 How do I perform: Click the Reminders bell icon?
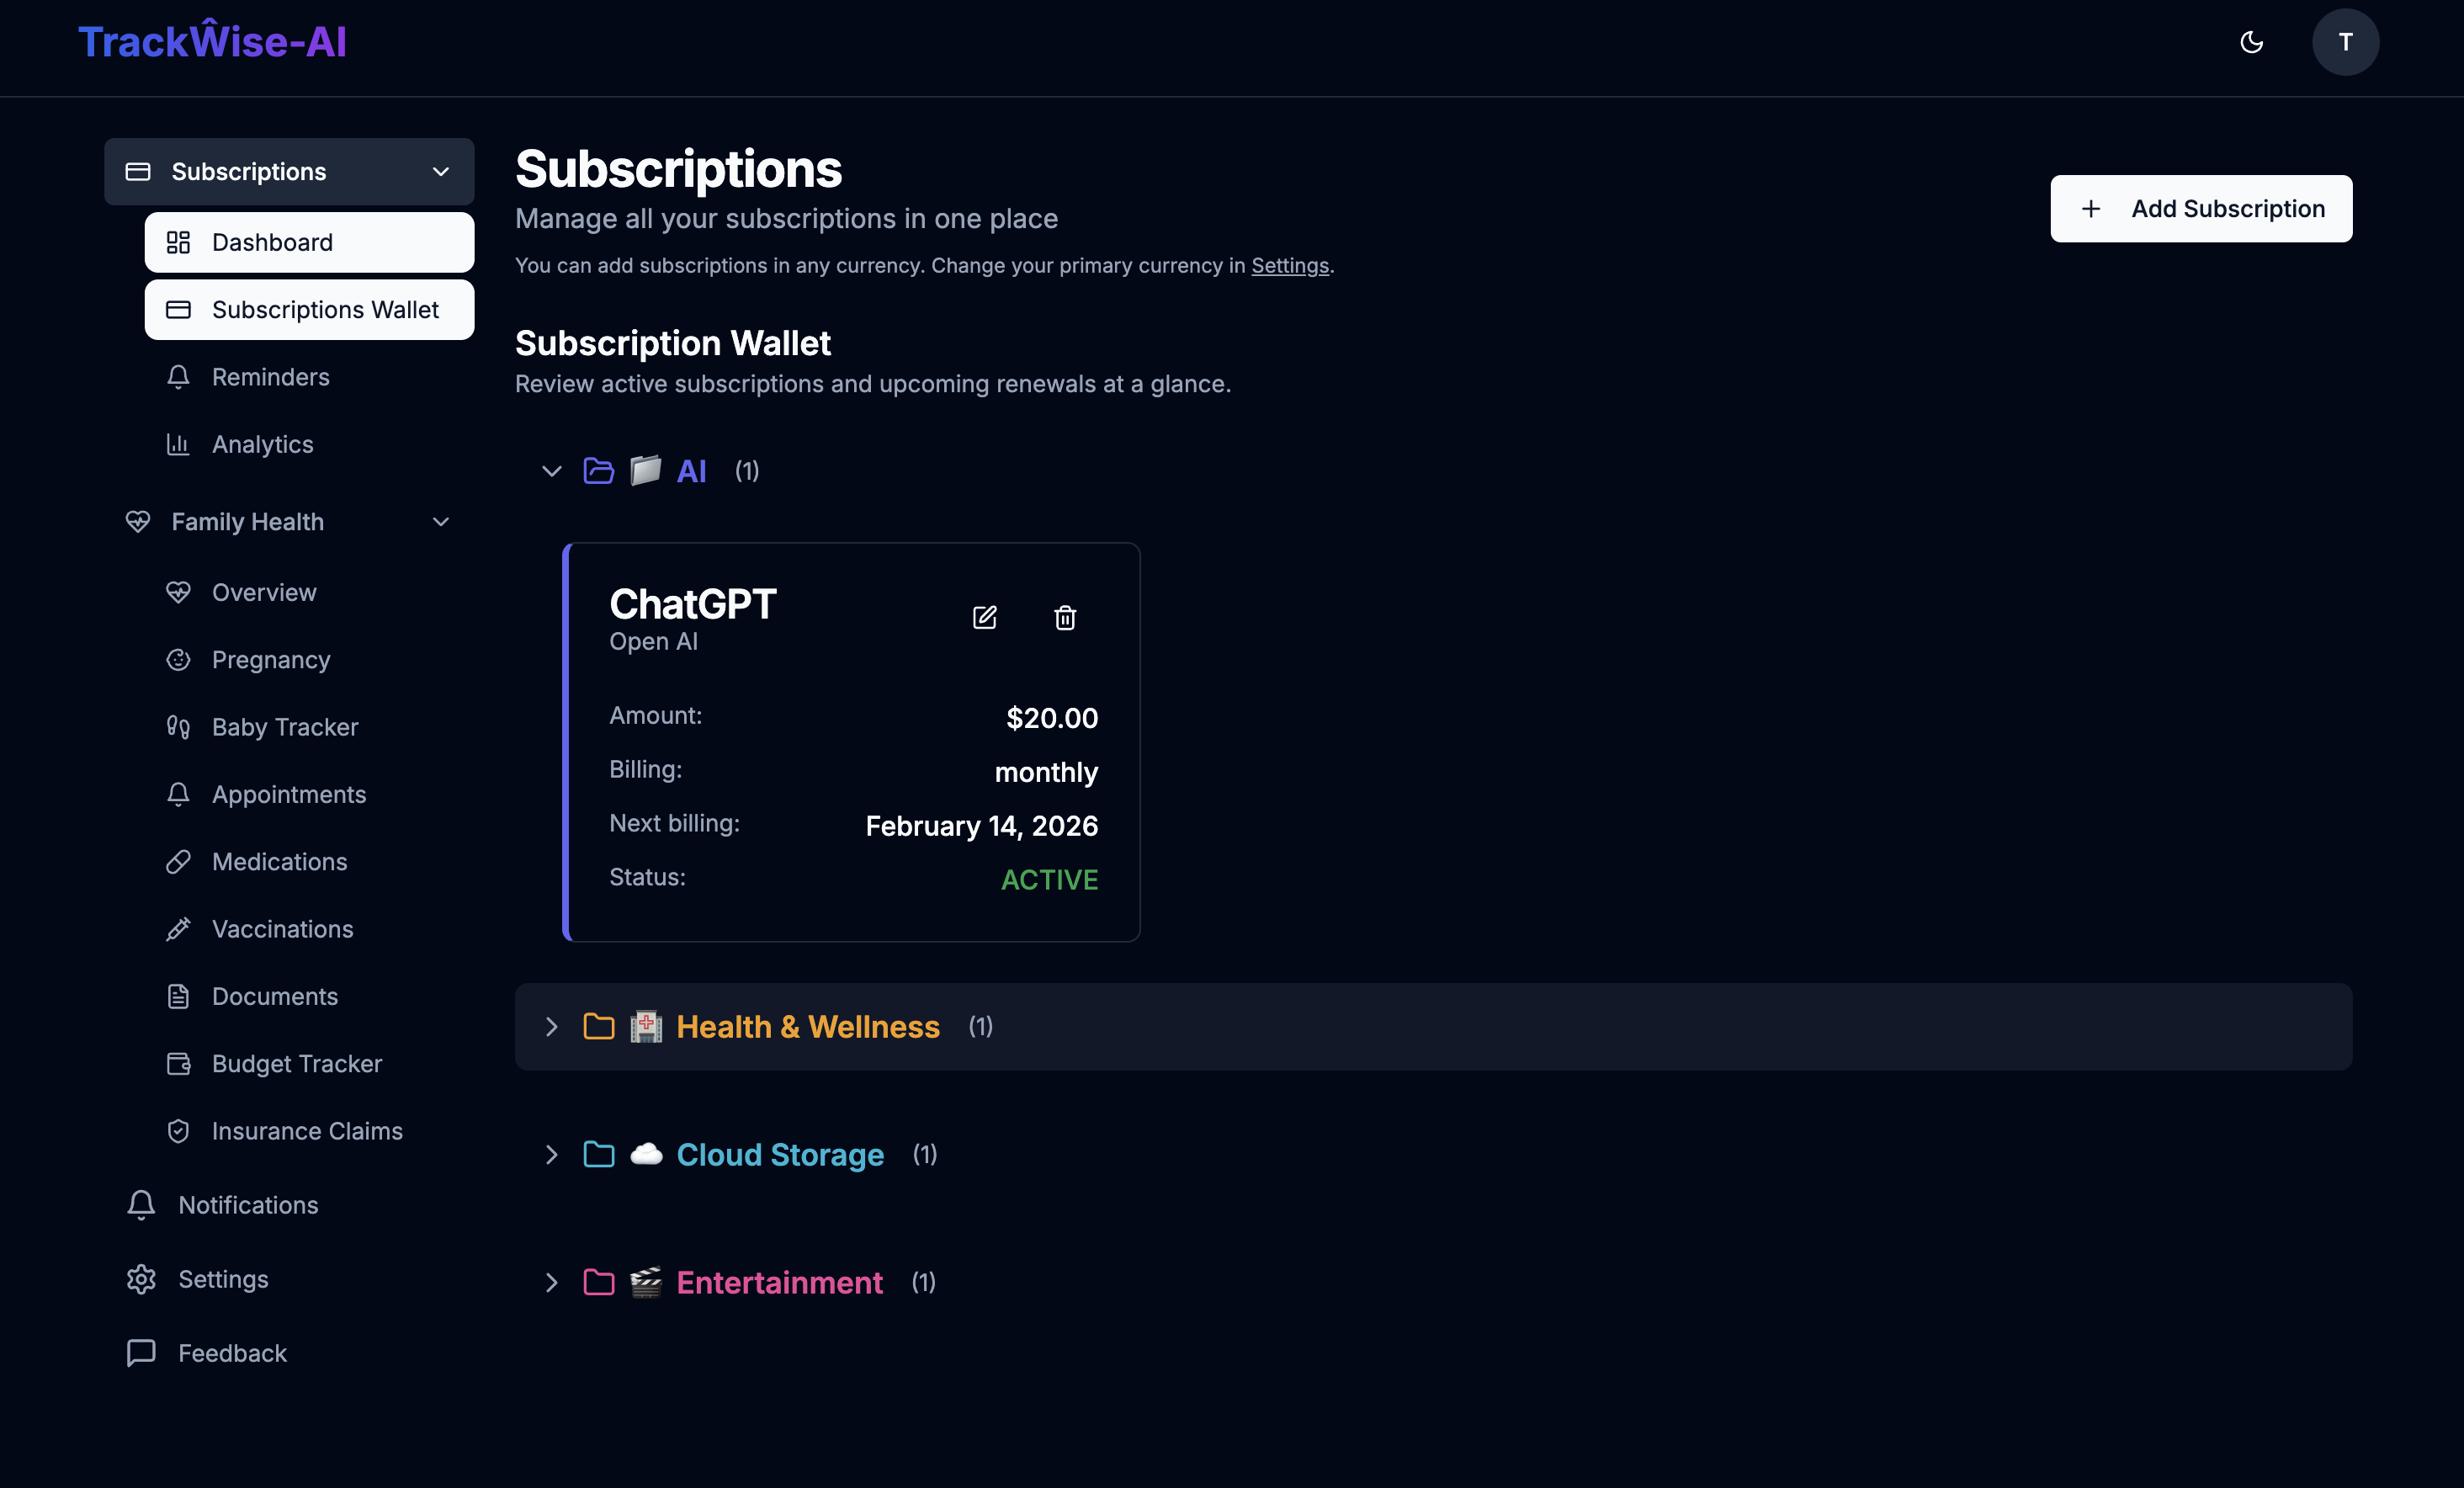click(180, 377)
